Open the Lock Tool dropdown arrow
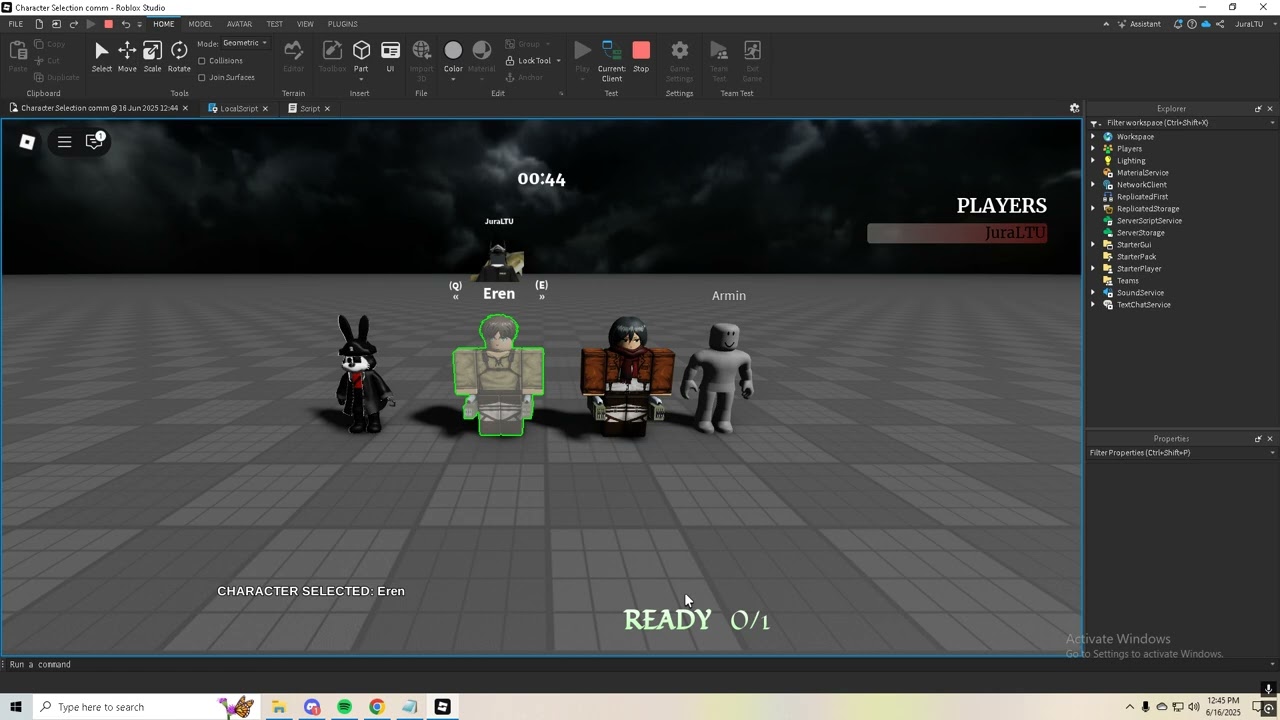The image size is (1280, 720). pos(558,61)
